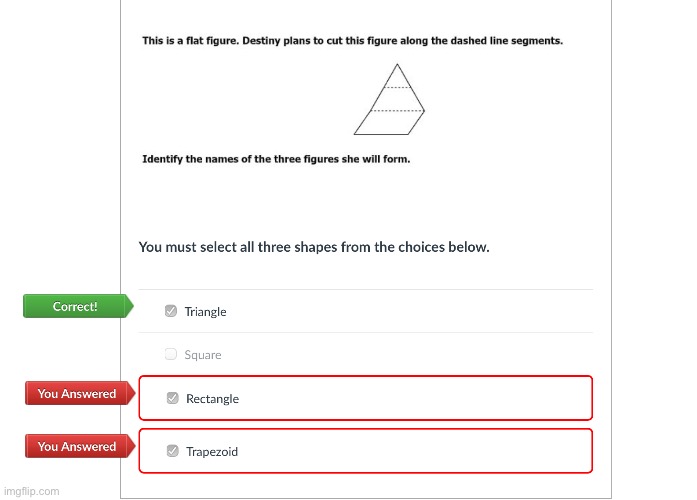
Task: Click the top triangle section of the figure
Action: coord(397,79)
